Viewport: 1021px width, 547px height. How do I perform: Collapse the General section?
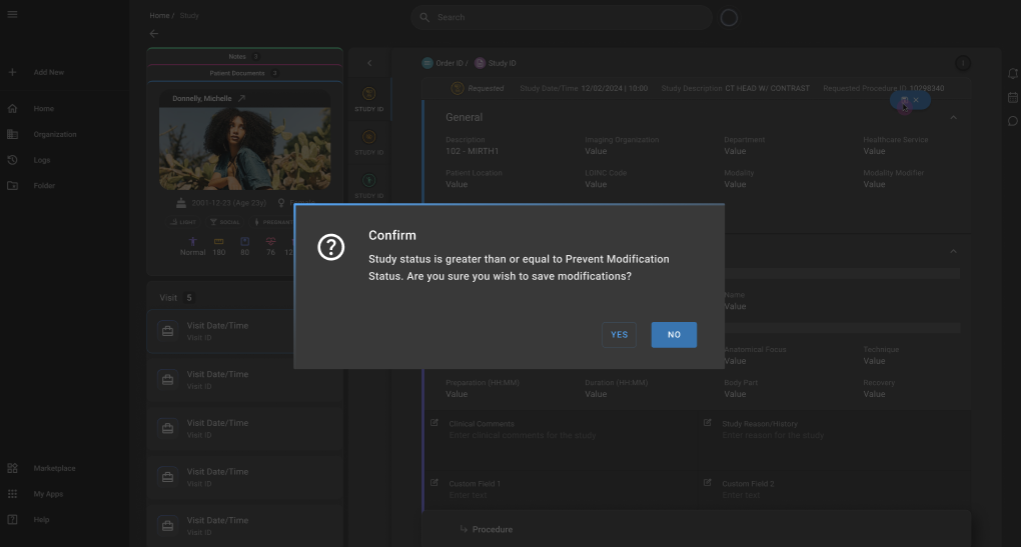(x=952, y=118)
